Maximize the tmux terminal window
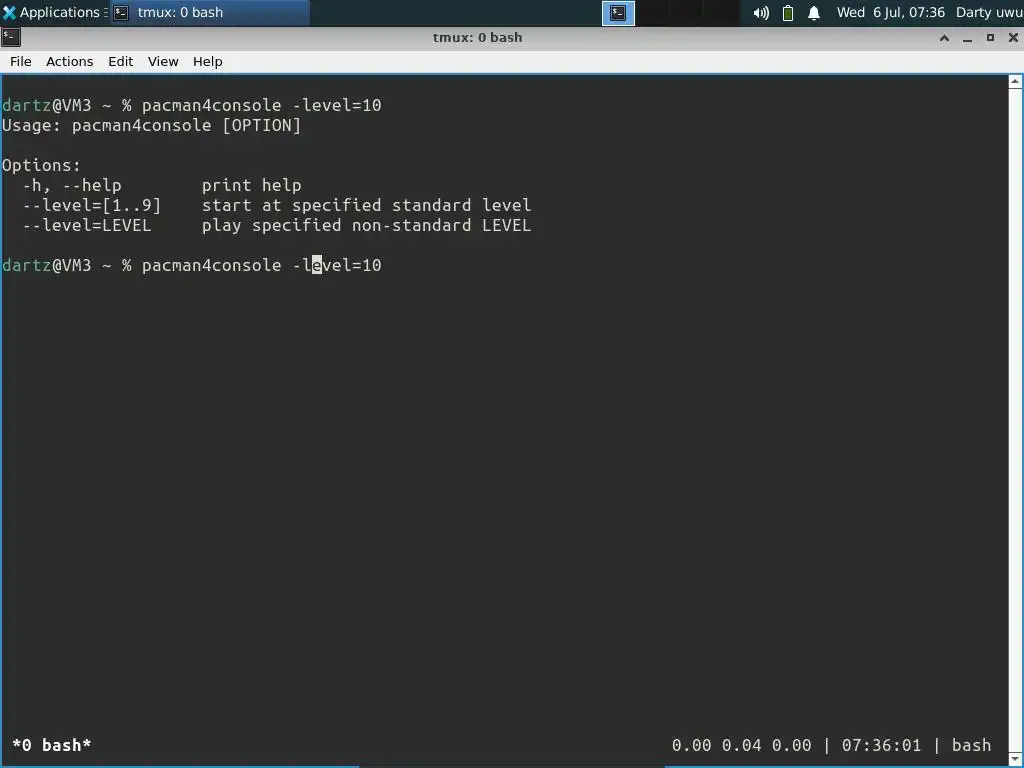1024x768 pixels. tap(990, 38)
